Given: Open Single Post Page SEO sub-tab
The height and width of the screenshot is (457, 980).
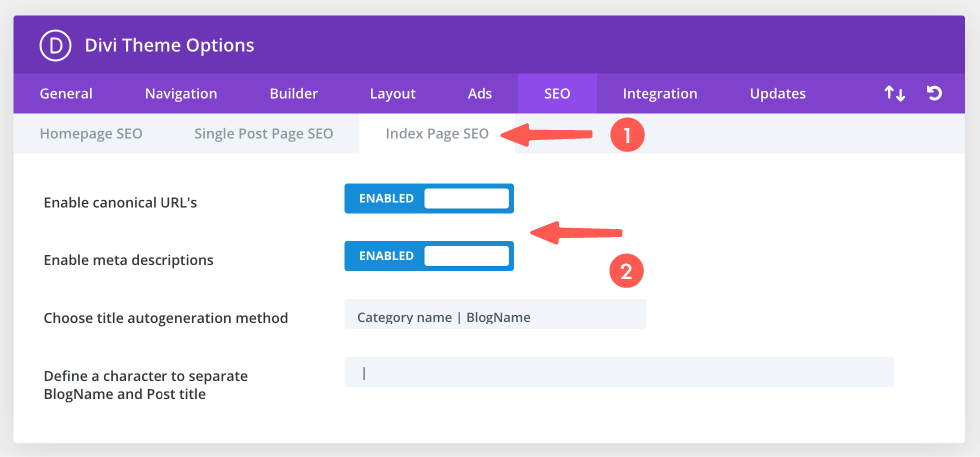Looking at the screenshot, I should [x=264, y=134].
